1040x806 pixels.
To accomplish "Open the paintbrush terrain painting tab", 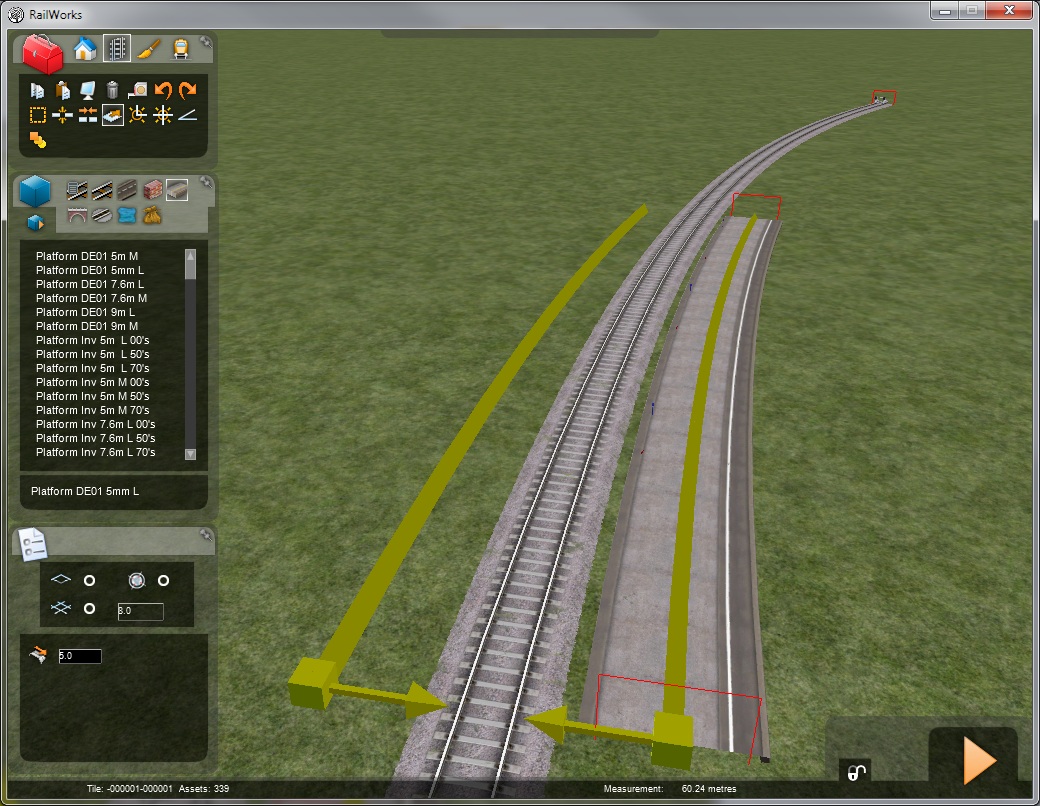I will pos(149,49).
